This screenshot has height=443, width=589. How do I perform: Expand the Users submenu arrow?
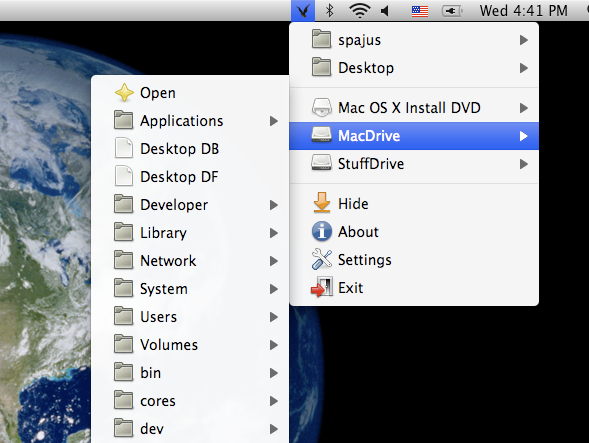click(x=274, y=317)
